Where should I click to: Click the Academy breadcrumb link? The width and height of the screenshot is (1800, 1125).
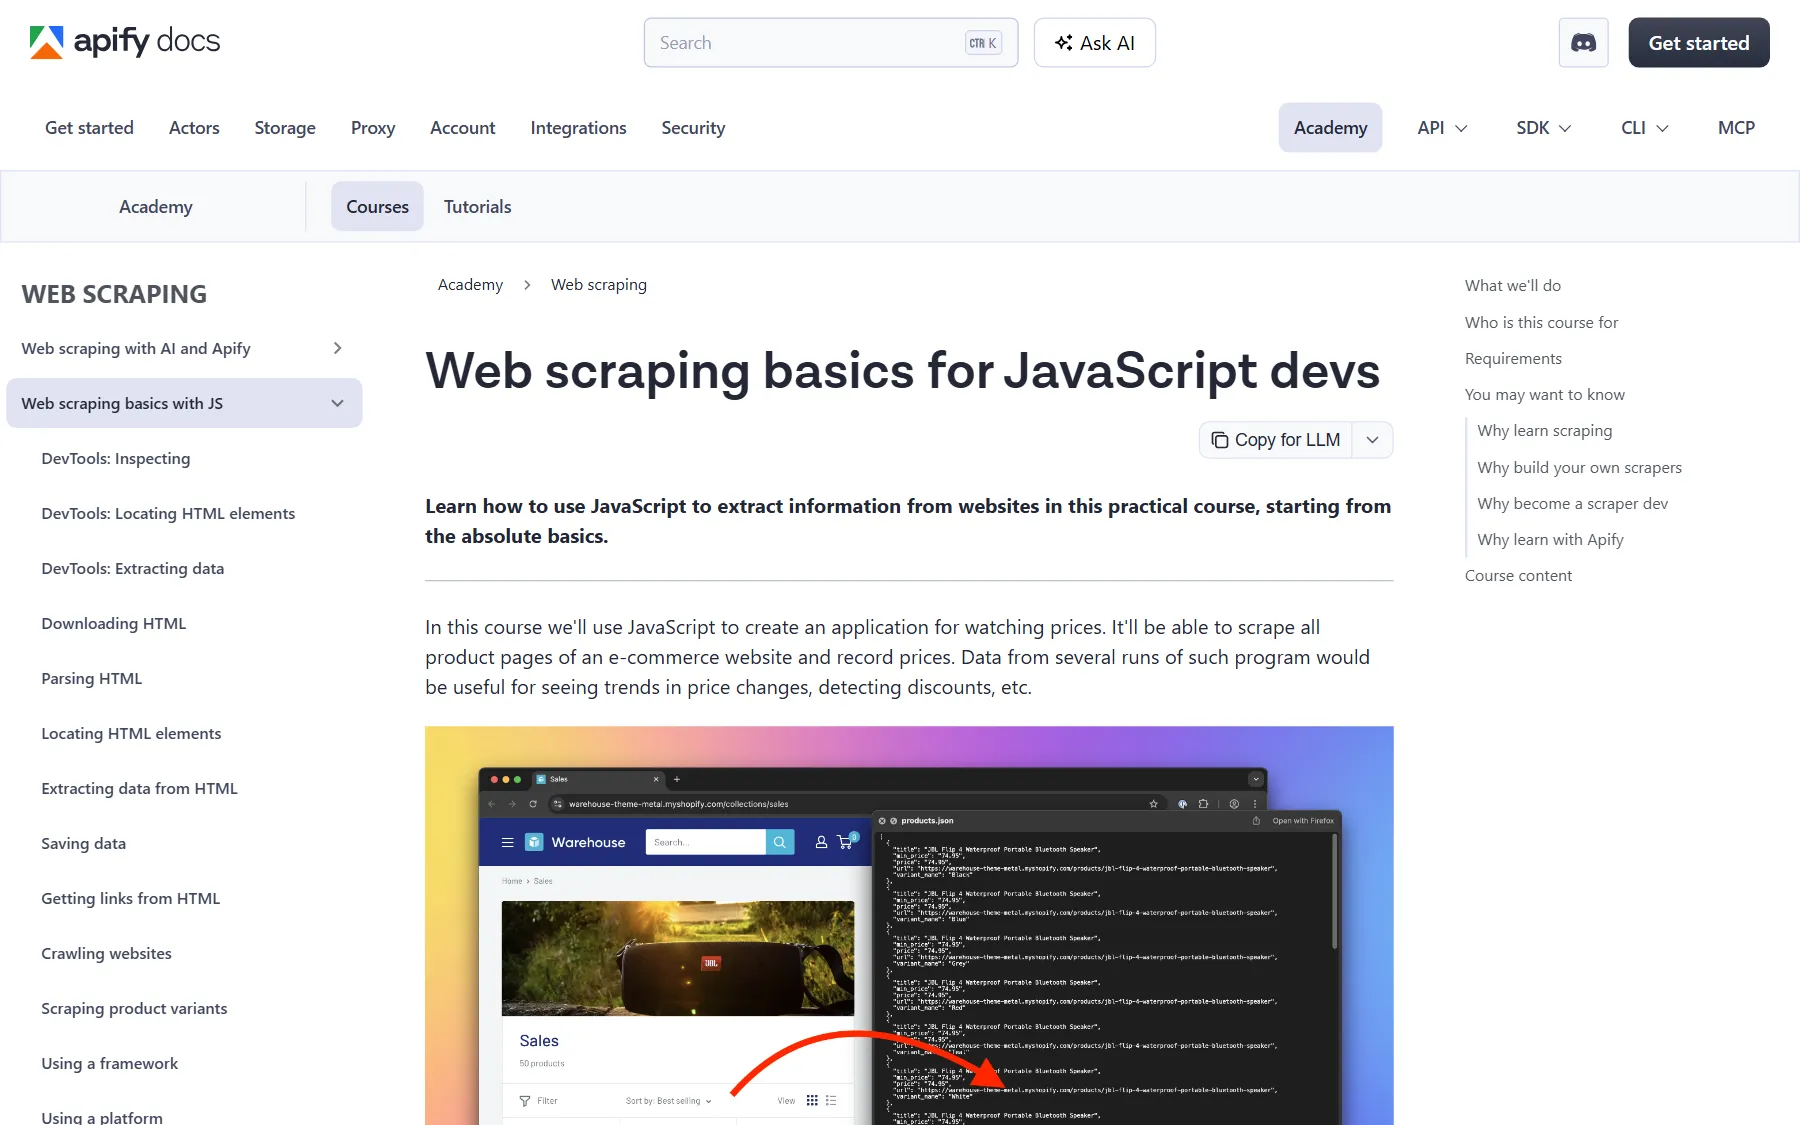[x=470, y=285]
